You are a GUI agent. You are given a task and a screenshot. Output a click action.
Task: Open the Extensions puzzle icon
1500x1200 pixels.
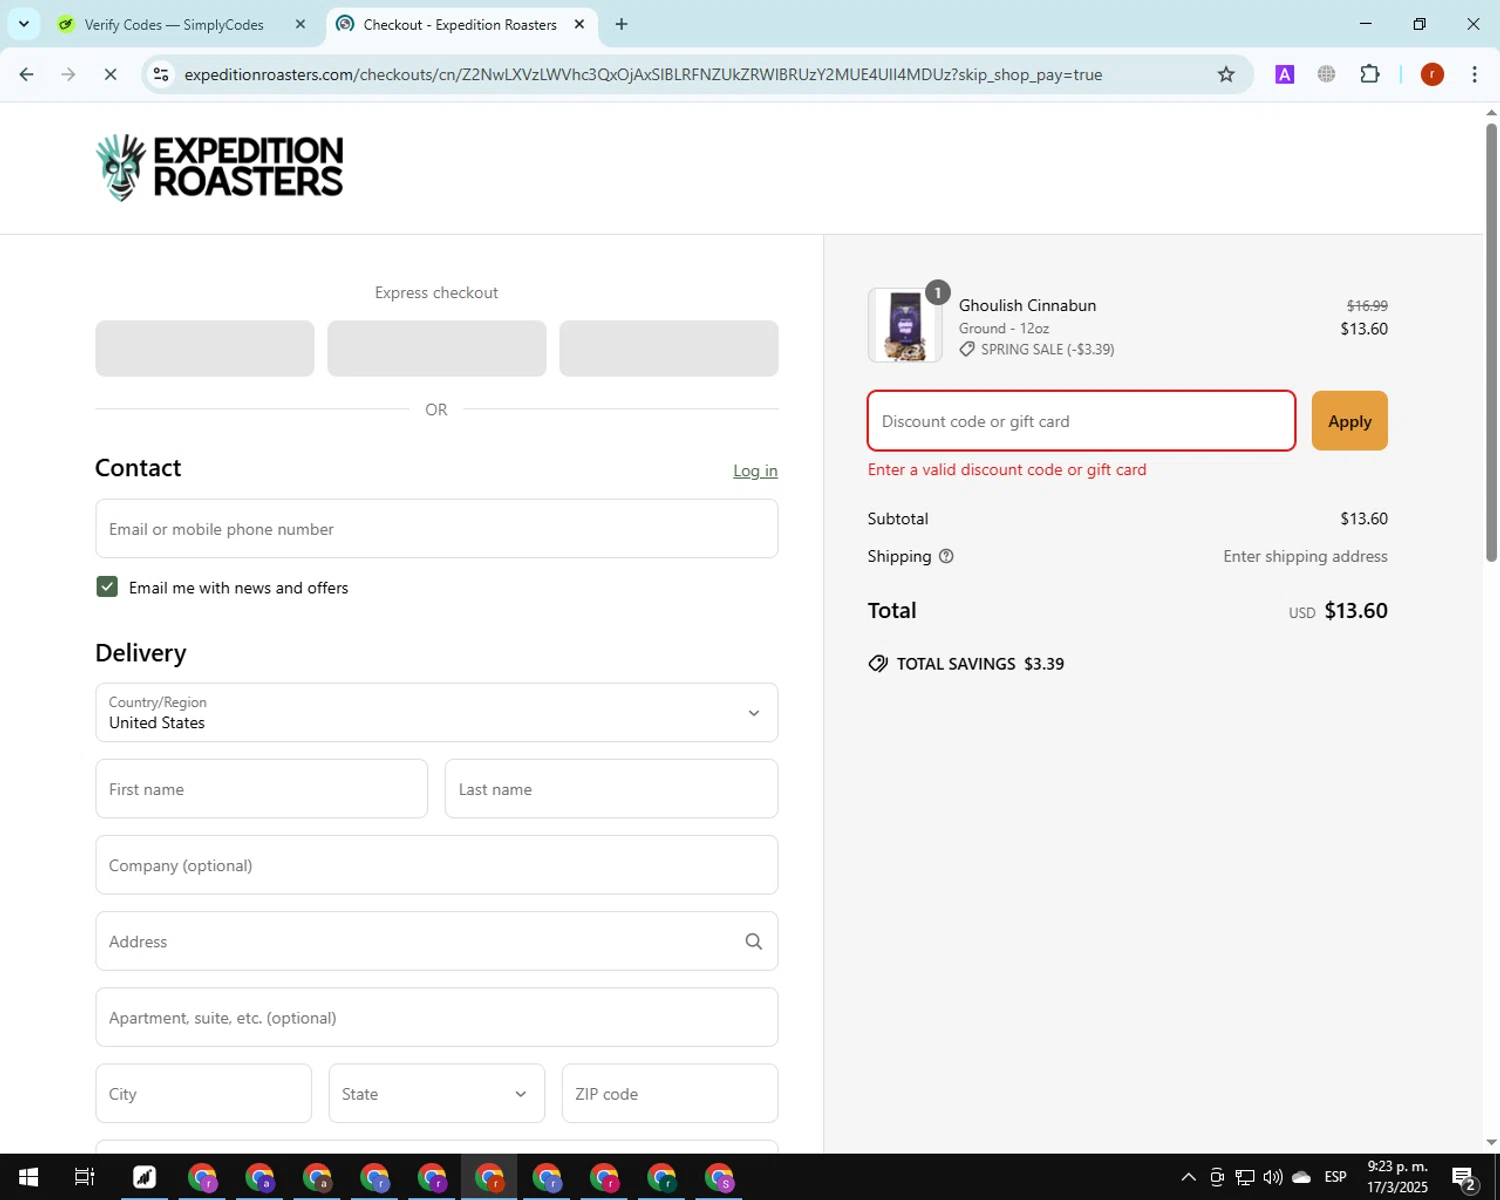pyautogui.click(x=1370, y=74)
